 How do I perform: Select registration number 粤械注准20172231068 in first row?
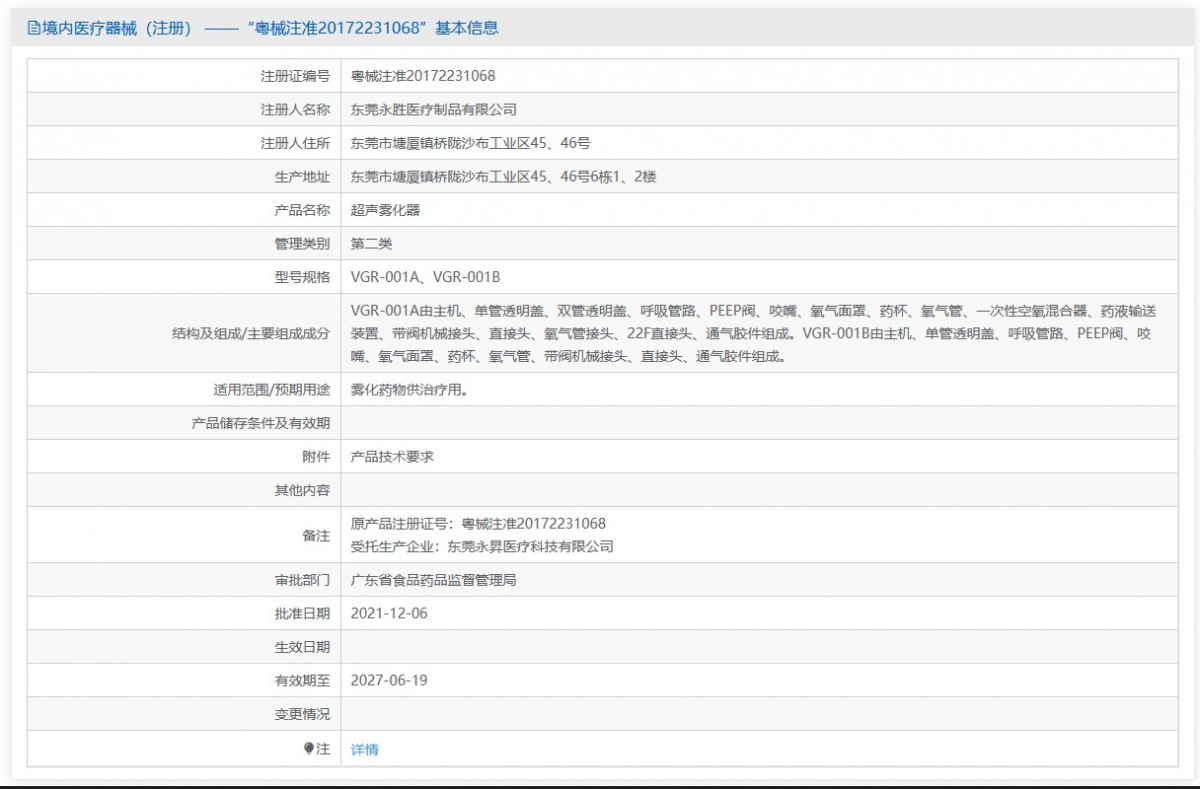tap(423, 76)
